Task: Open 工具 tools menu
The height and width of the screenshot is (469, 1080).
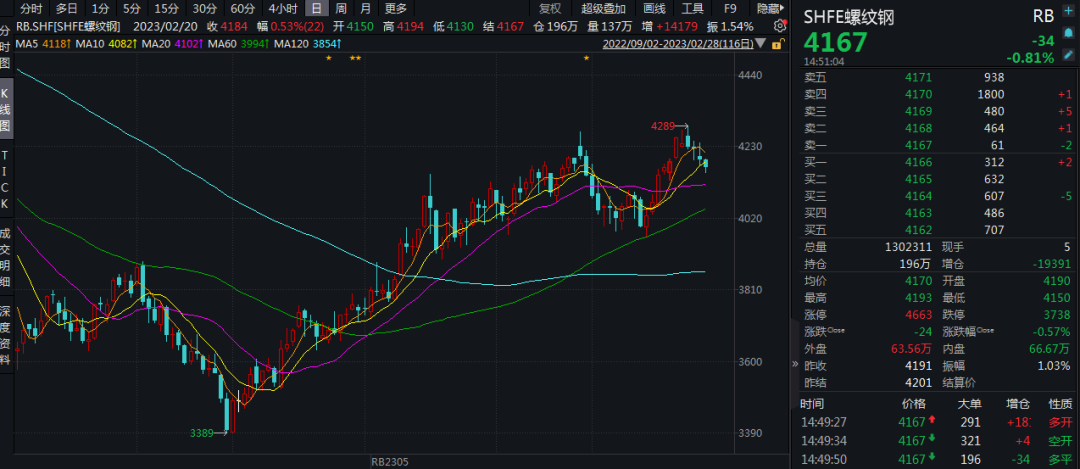Action: pos(694,8)
